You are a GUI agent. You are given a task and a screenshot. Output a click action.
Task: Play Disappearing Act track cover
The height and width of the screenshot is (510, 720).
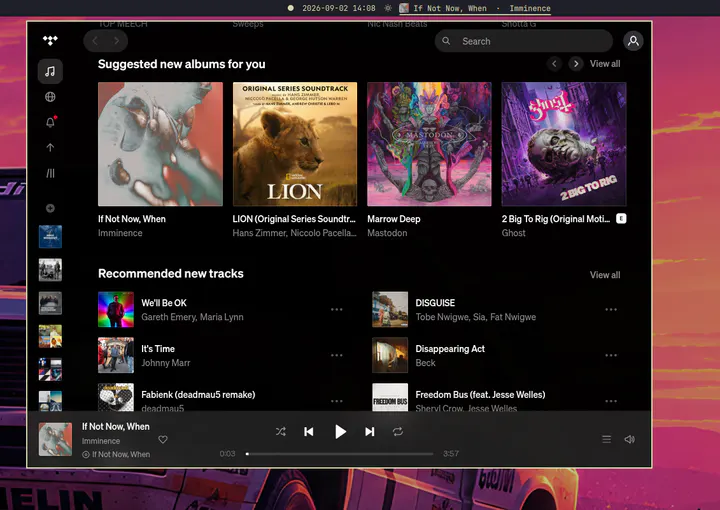[390, 355]
